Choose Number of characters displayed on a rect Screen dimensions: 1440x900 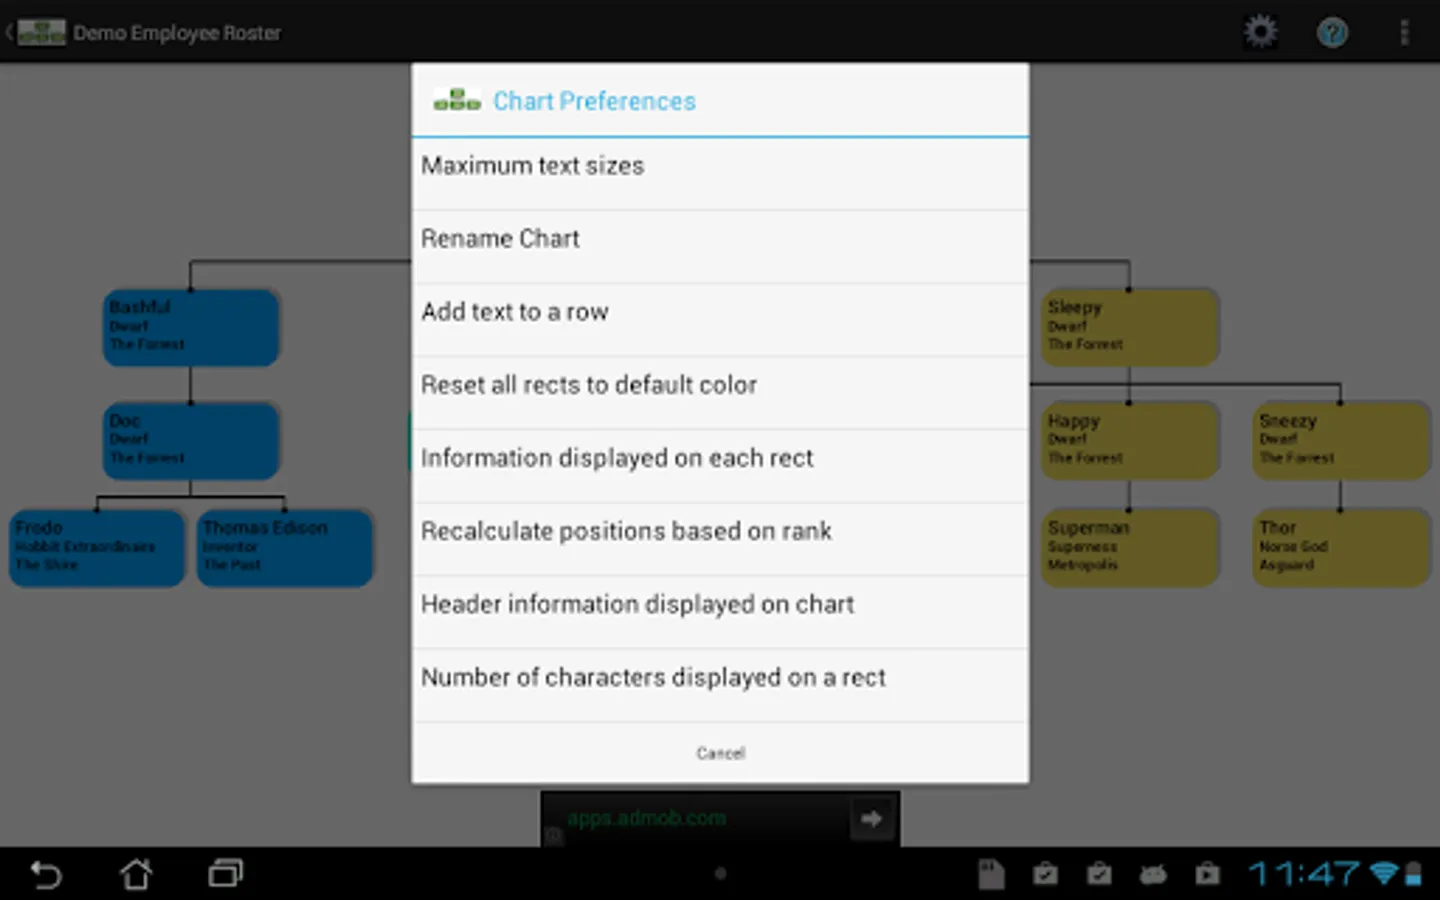click(x=720, y=685)
